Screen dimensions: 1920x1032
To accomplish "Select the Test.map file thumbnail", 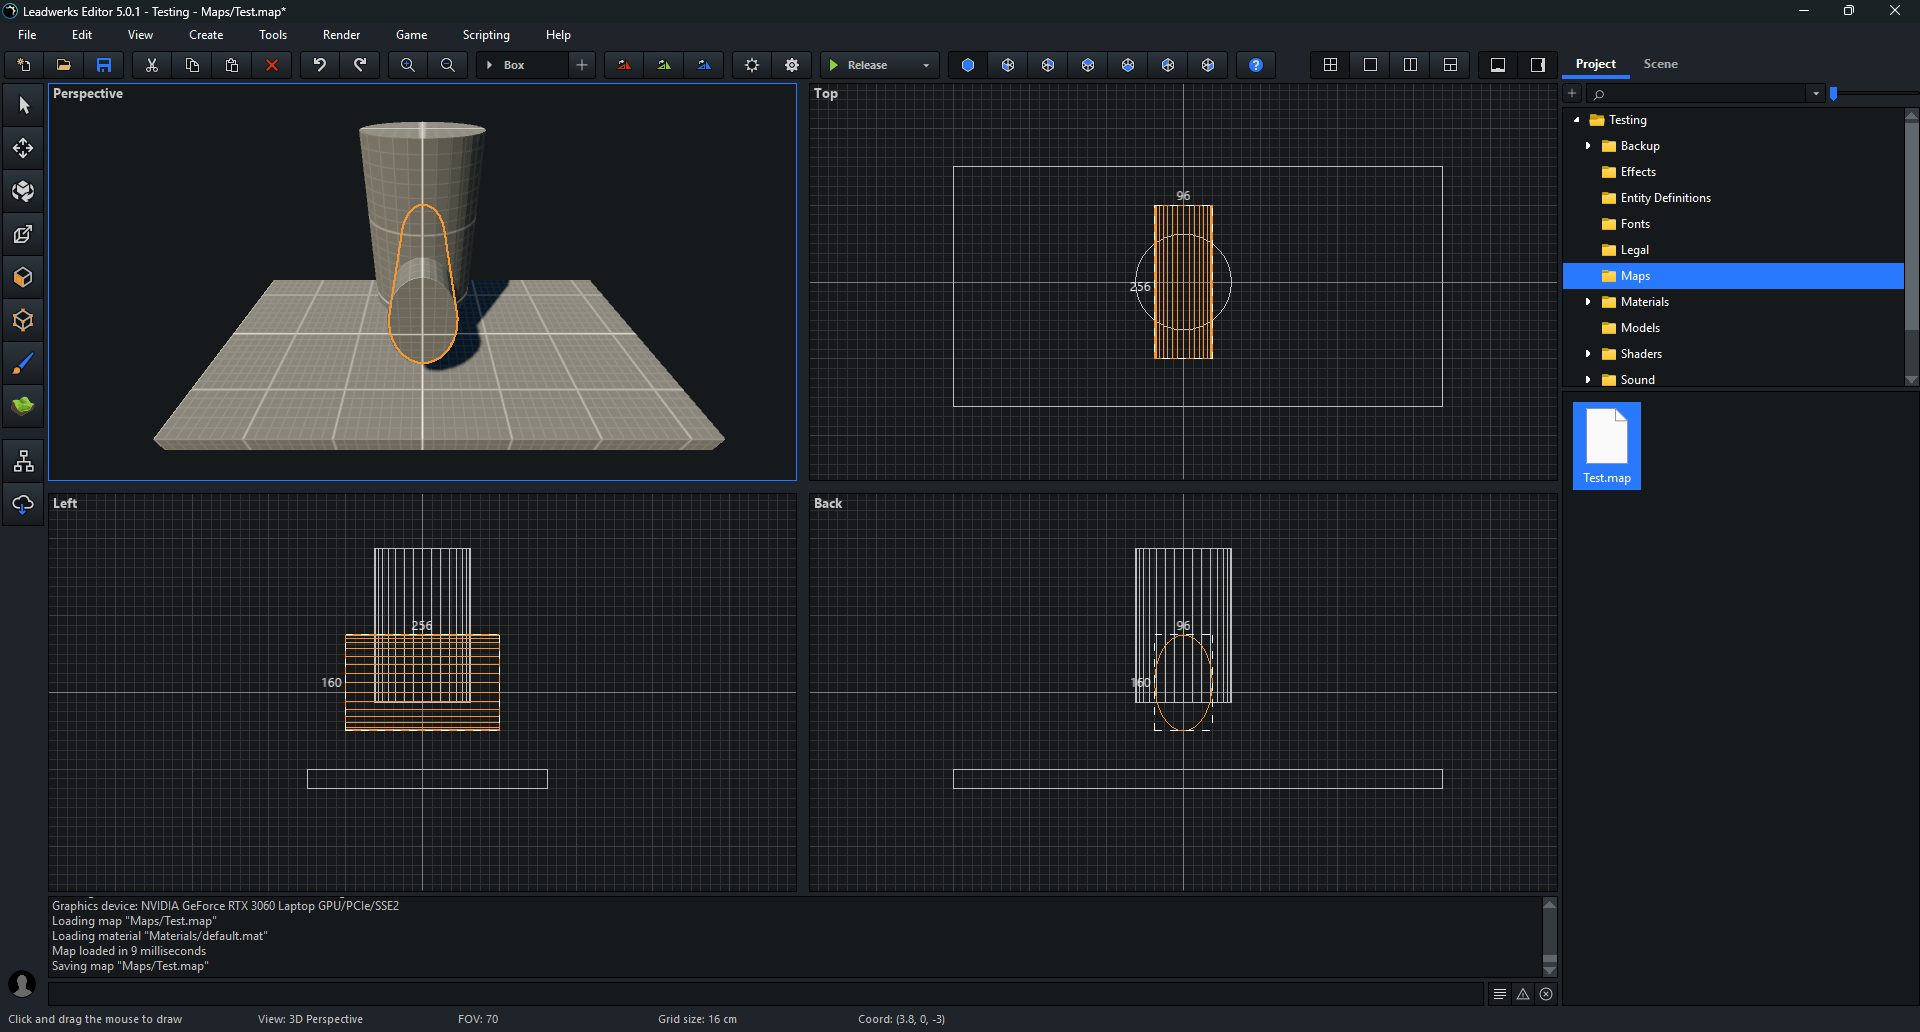I will 1607,446.
